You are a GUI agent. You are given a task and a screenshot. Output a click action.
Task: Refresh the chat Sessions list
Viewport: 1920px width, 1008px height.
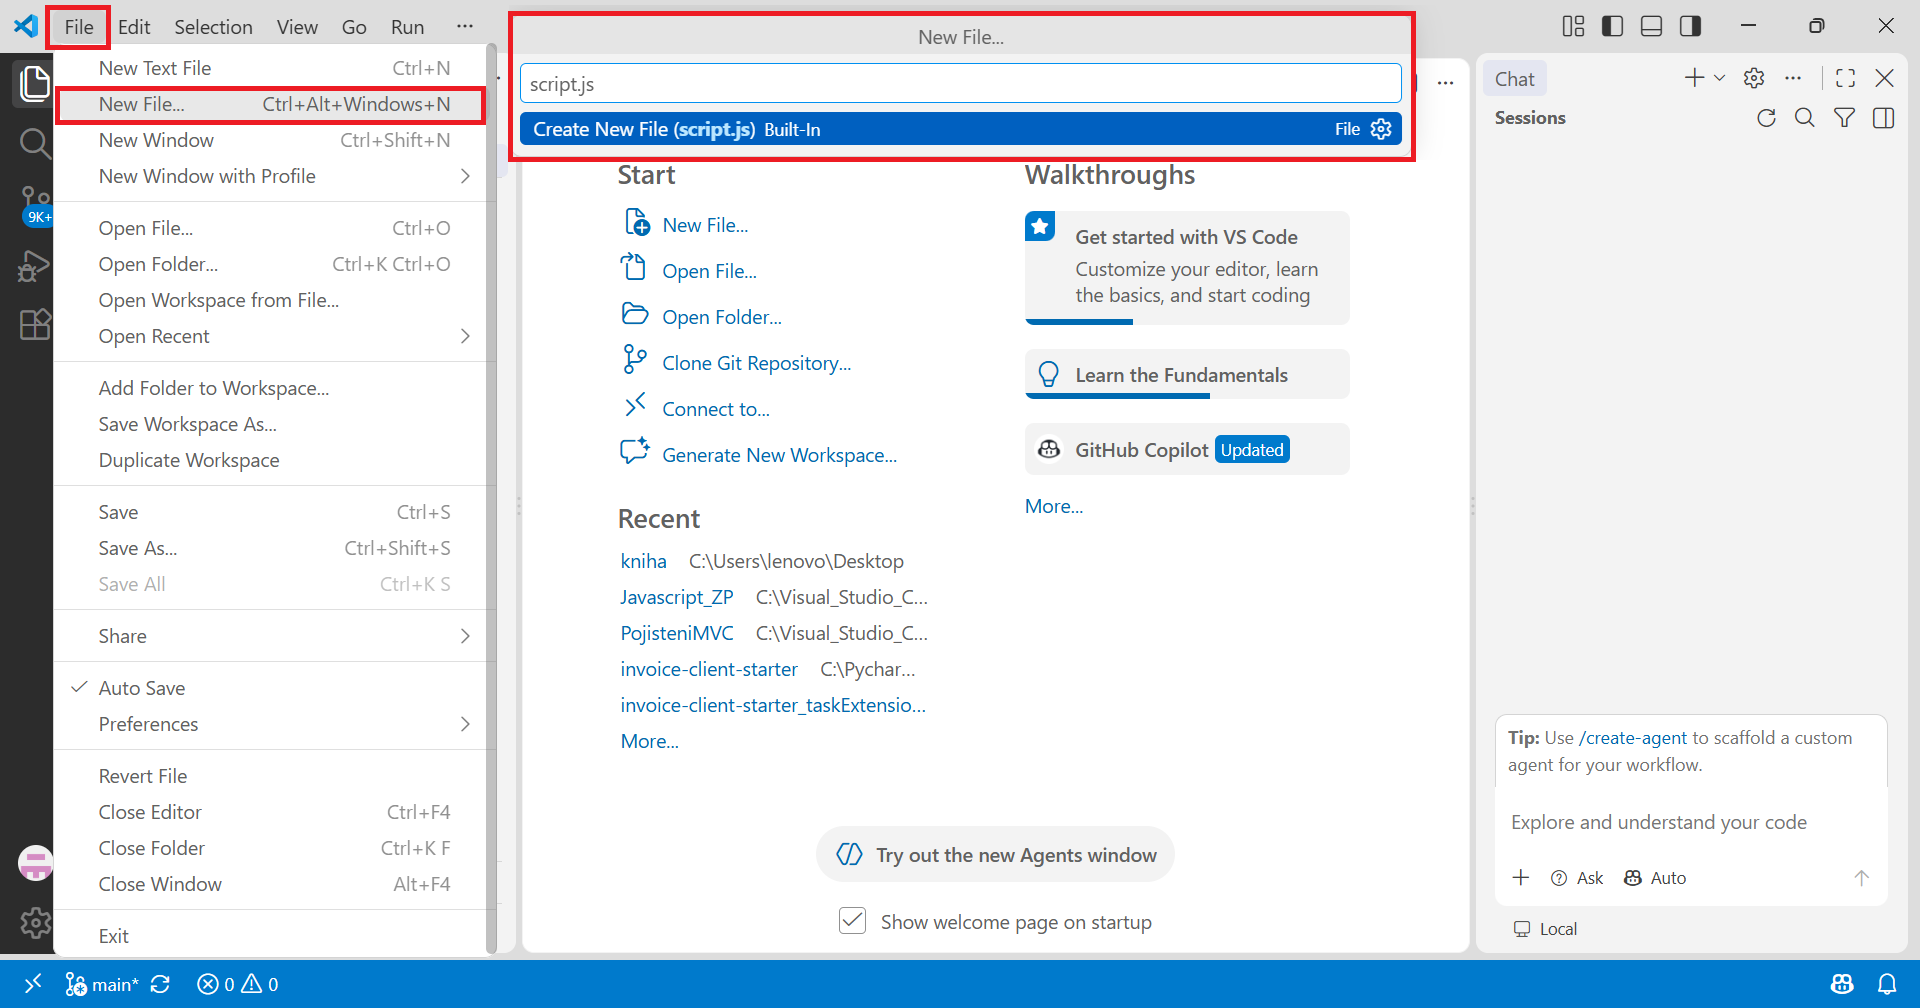click(x=1766, y=118)
